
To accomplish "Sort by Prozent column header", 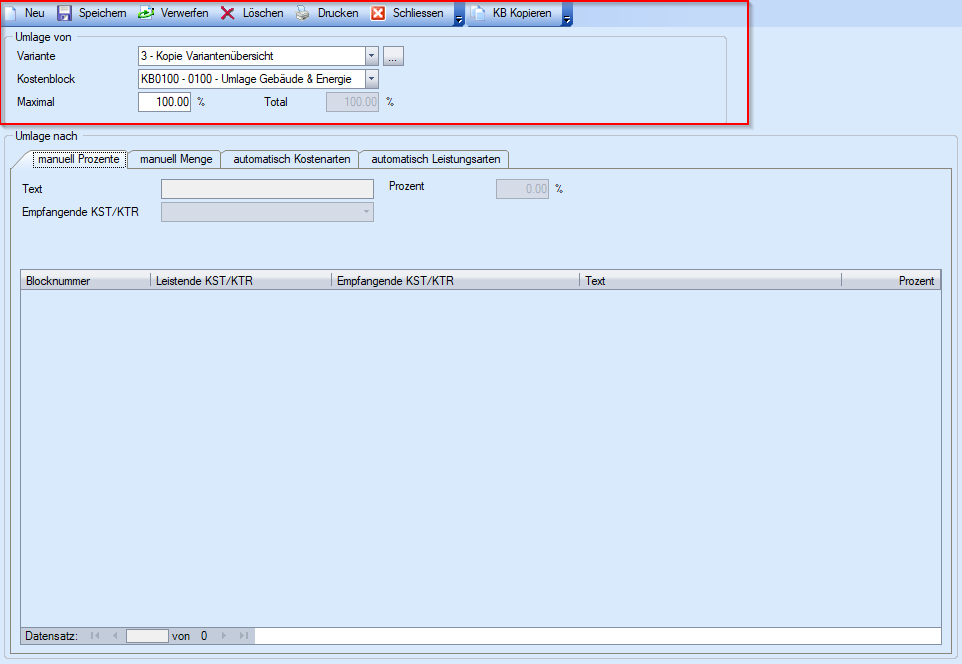I will click(891, 280).
